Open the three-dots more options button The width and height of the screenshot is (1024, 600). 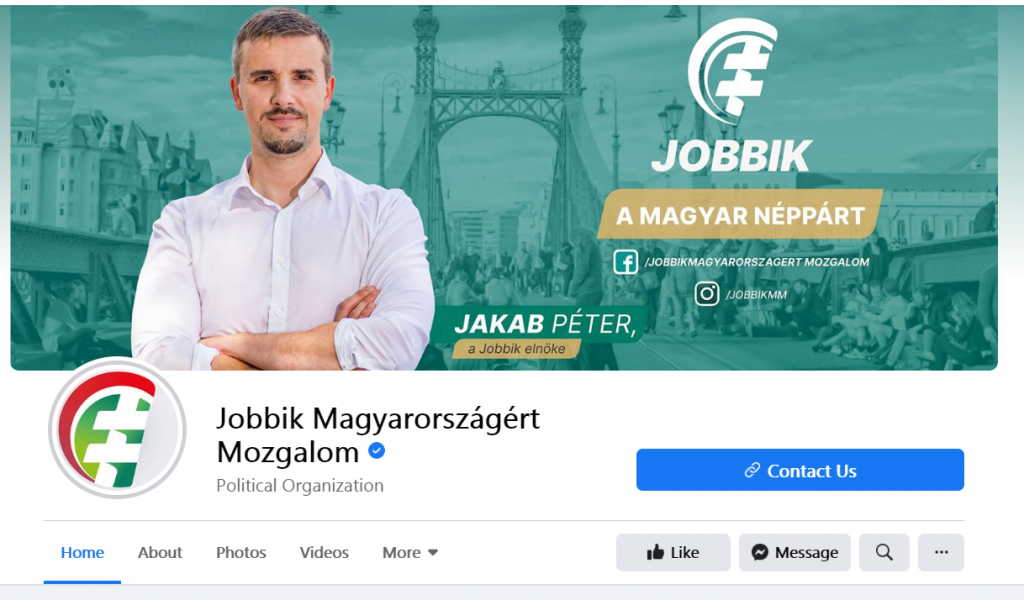(941, 552)
